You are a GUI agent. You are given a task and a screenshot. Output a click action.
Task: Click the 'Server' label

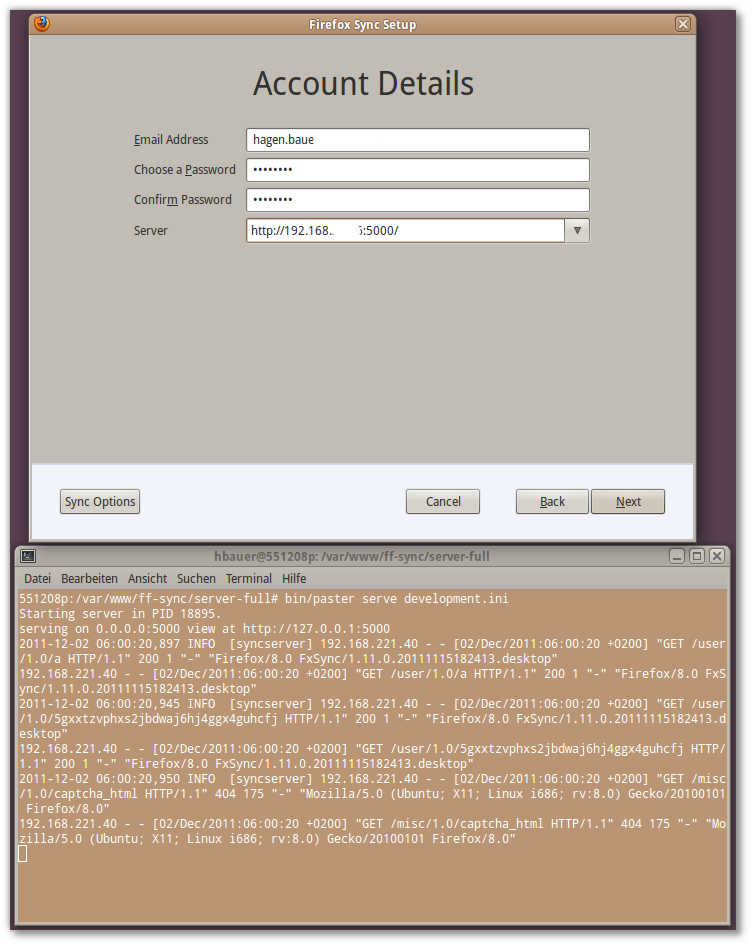[151, 231]
